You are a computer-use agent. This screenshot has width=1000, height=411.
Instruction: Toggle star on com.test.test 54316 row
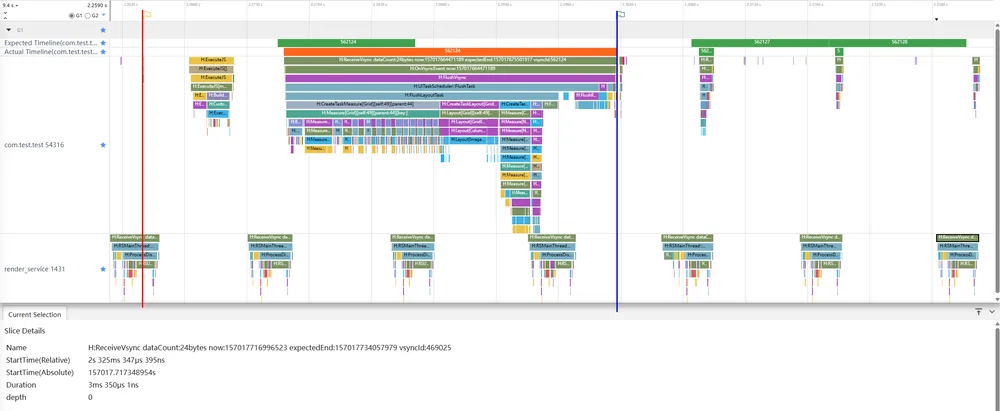103,145
